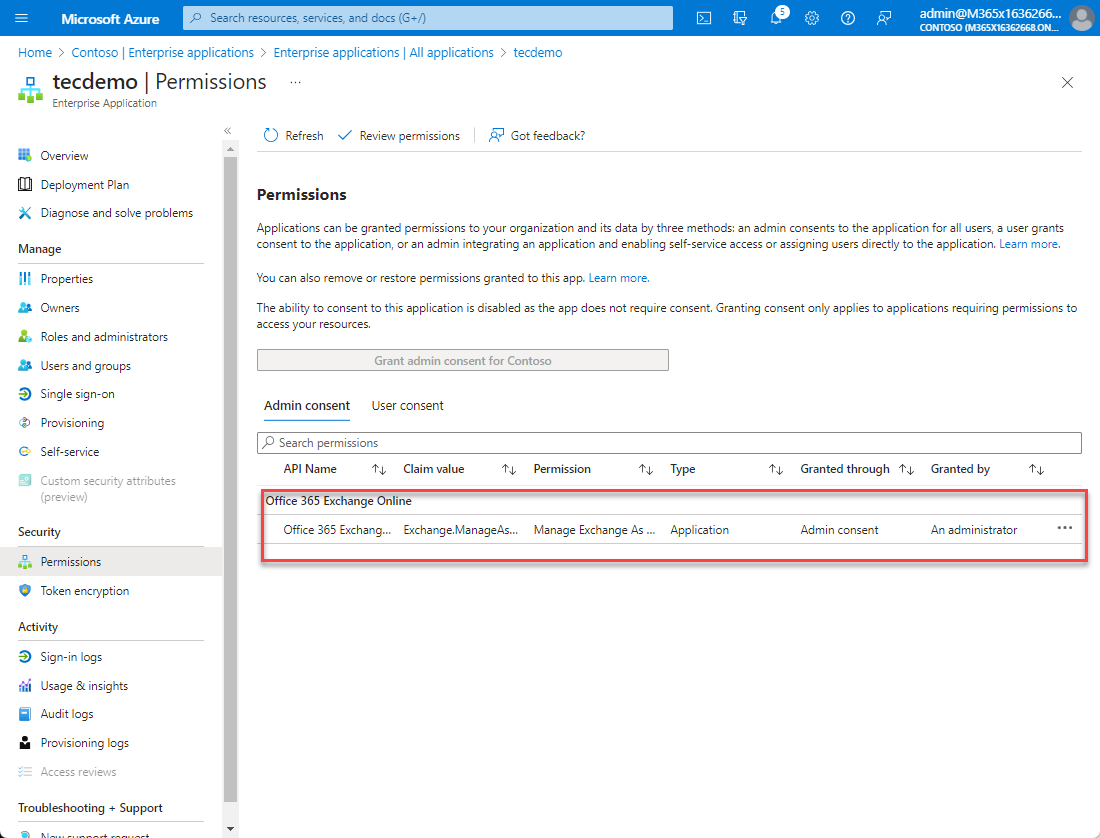Viewport: 1100px width, 838px height.
Task: Open the portal settings gear
Action: 812,17
